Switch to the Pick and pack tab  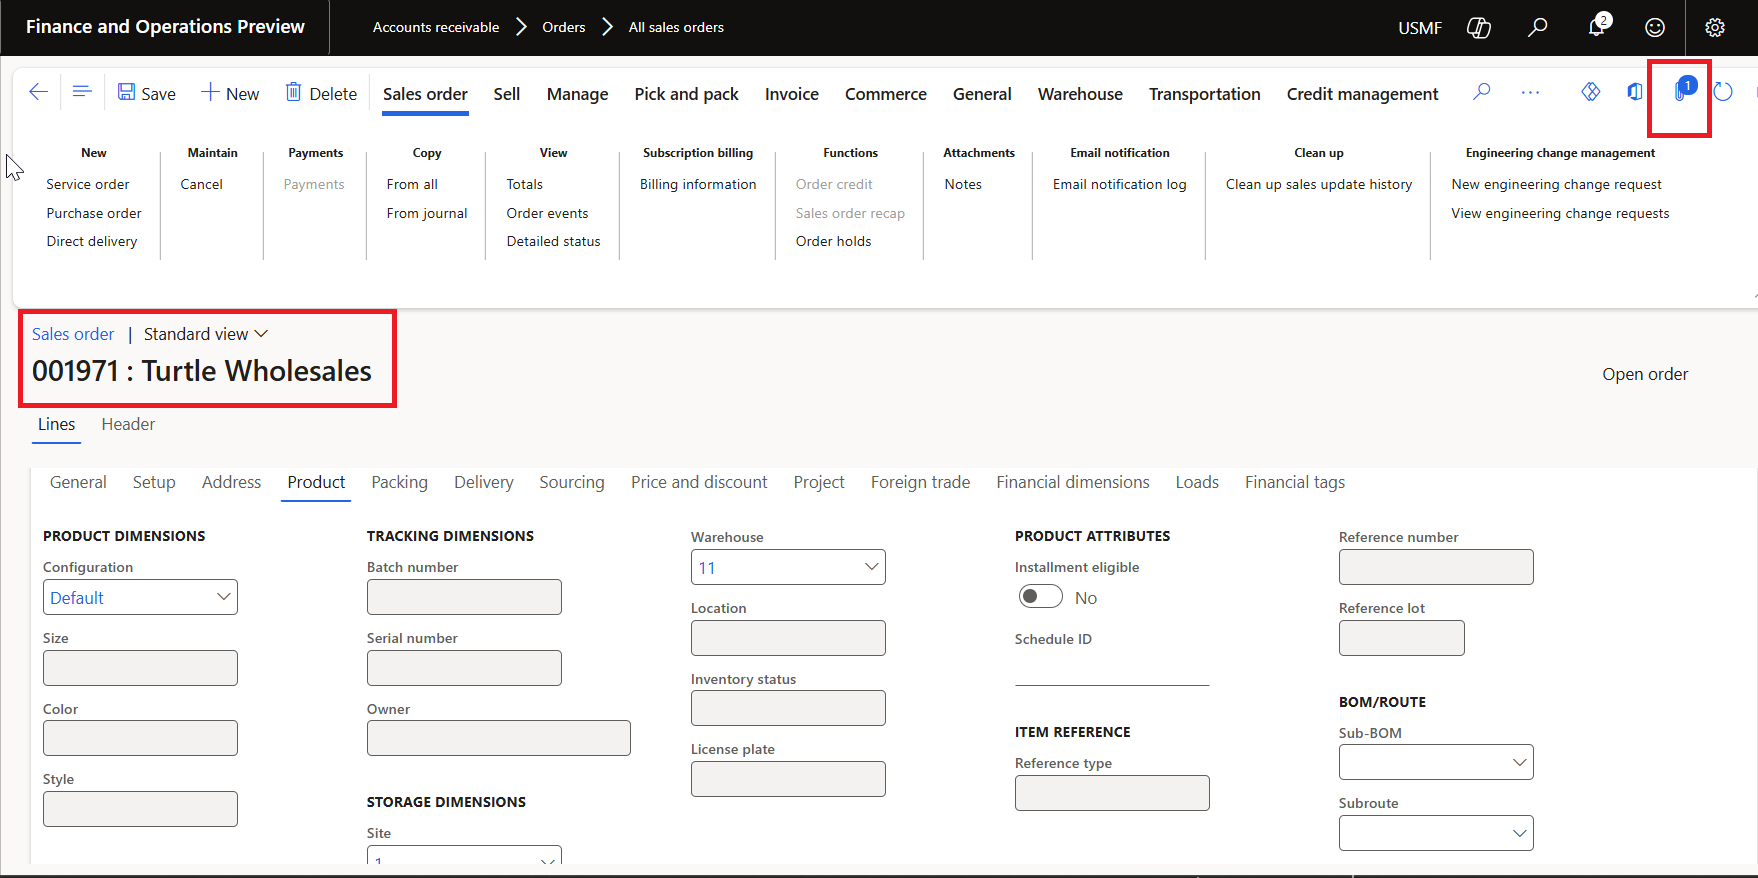click(686, 94)
